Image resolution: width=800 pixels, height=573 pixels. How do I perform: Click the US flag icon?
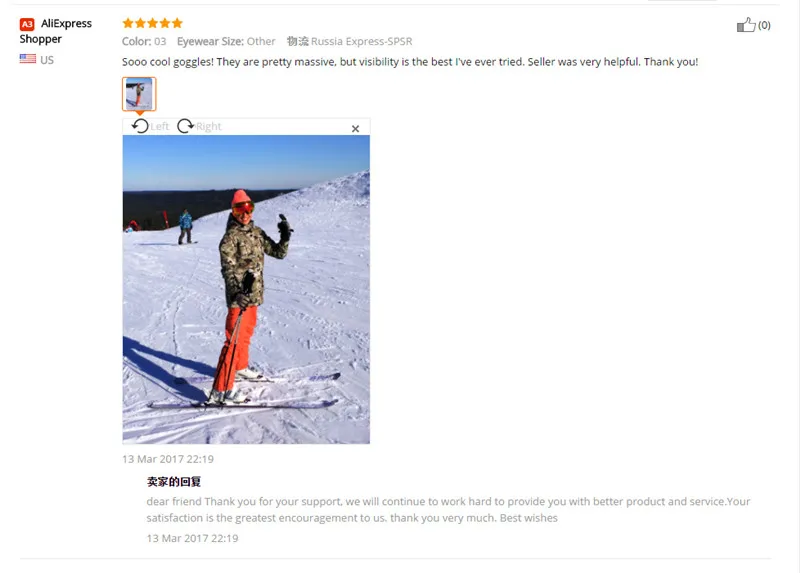pos(28,59)
